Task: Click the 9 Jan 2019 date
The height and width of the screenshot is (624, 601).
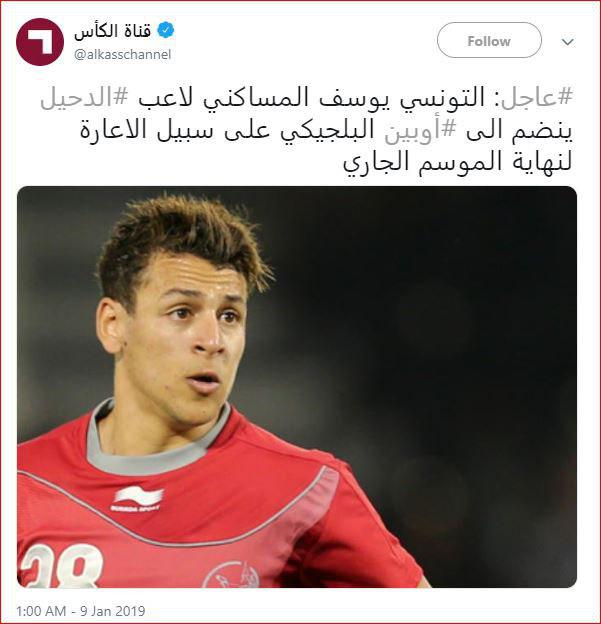Action: coord(113,611)
